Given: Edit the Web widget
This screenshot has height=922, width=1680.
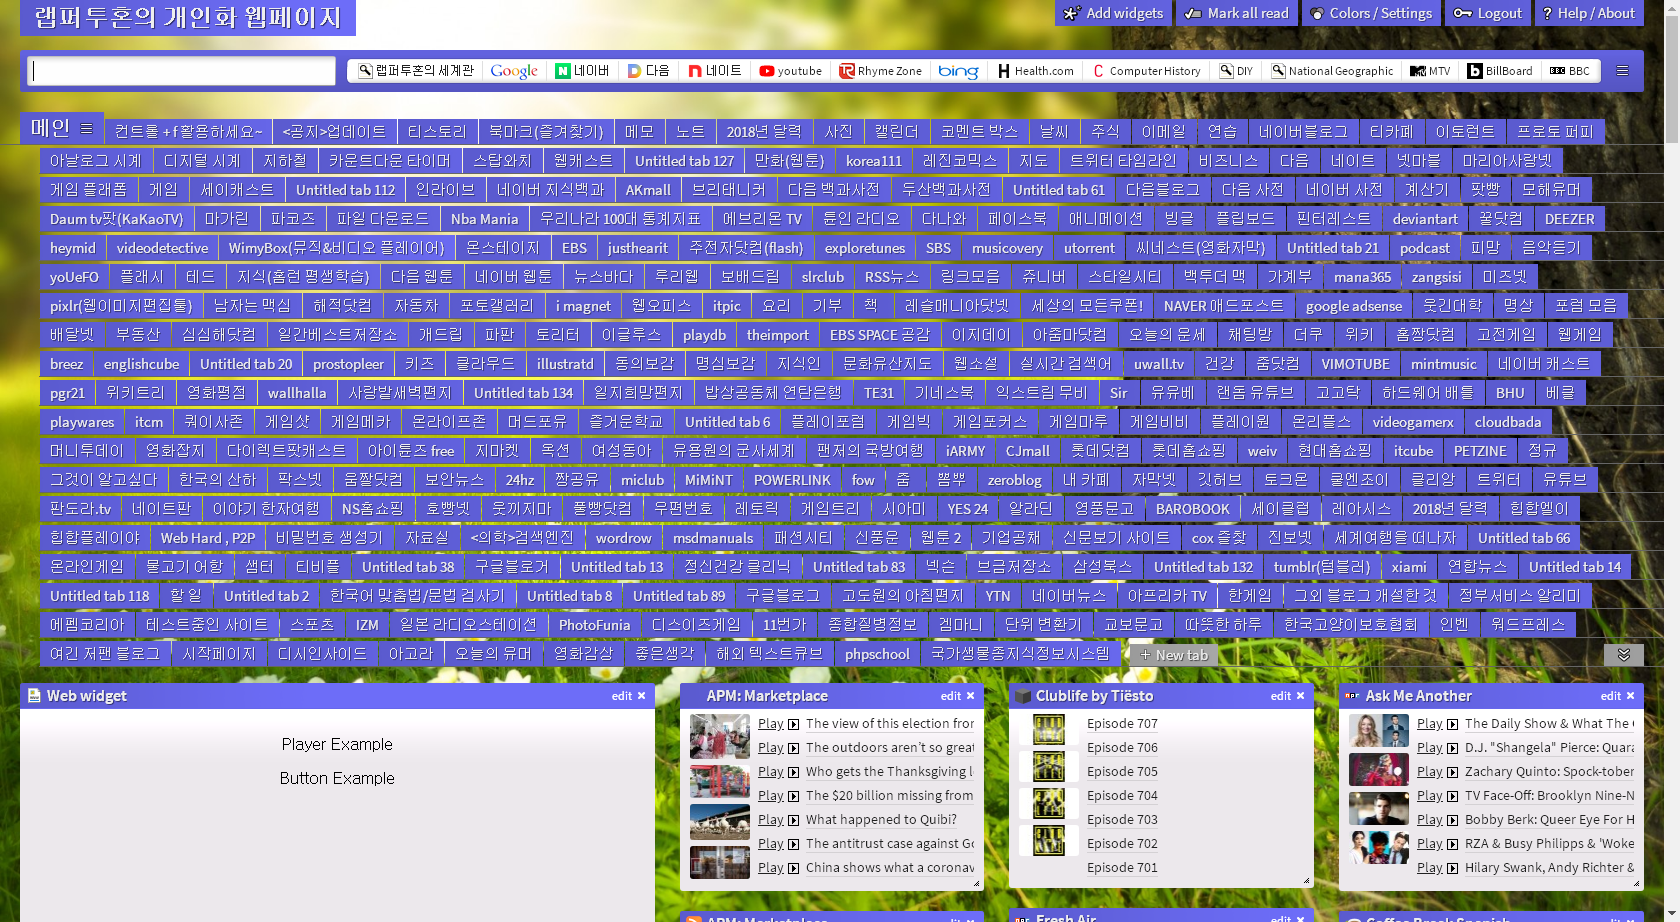Looking at the screenshot, I should [622, 696].
